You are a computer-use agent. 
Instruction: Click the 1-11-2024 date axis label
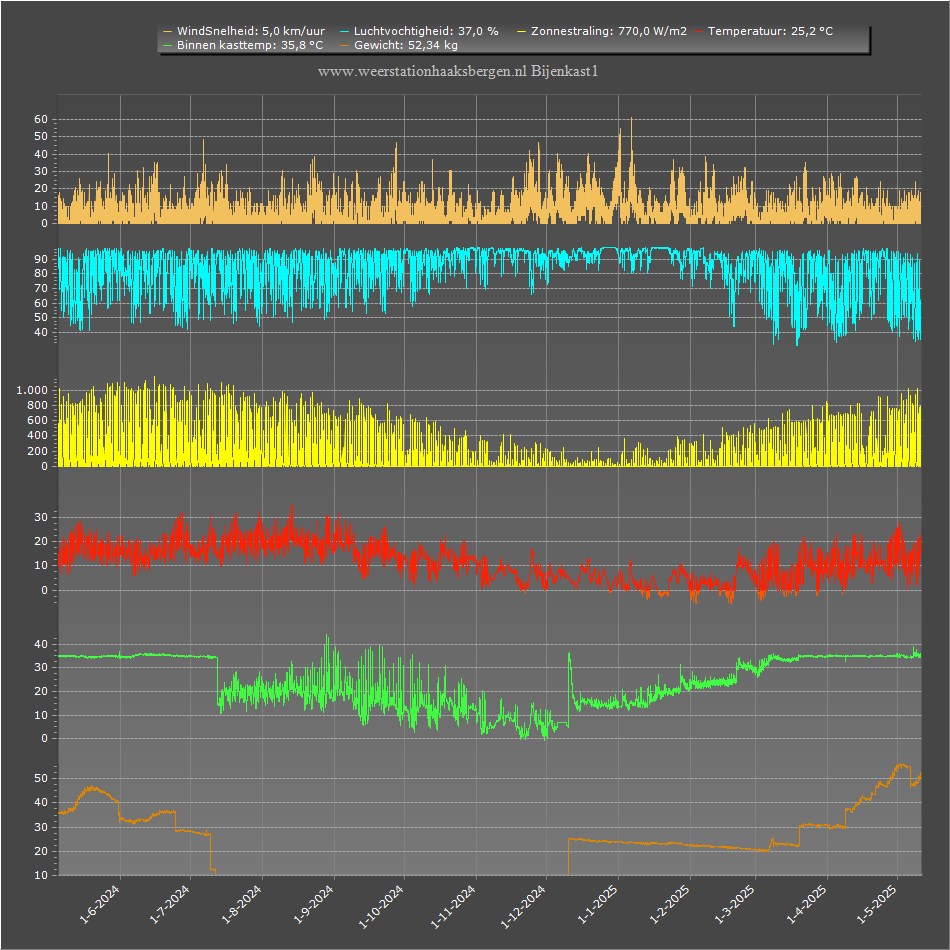(453, 906)
